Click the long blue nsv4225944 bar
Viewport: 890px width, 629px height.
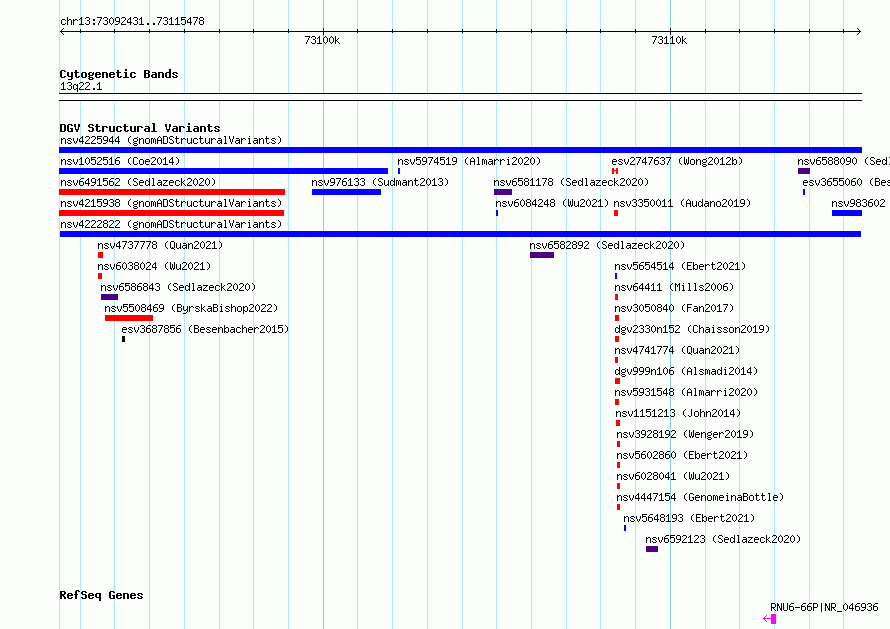(x=460, y=150)
